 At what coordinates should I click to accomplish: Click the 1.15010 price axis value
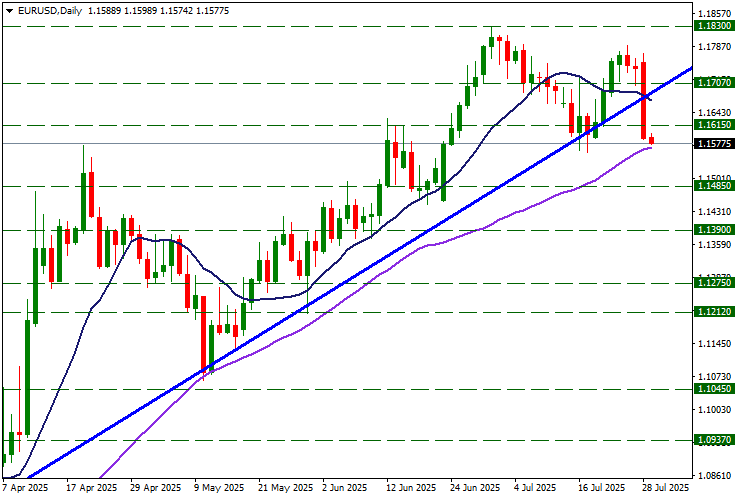click(715, 177)
